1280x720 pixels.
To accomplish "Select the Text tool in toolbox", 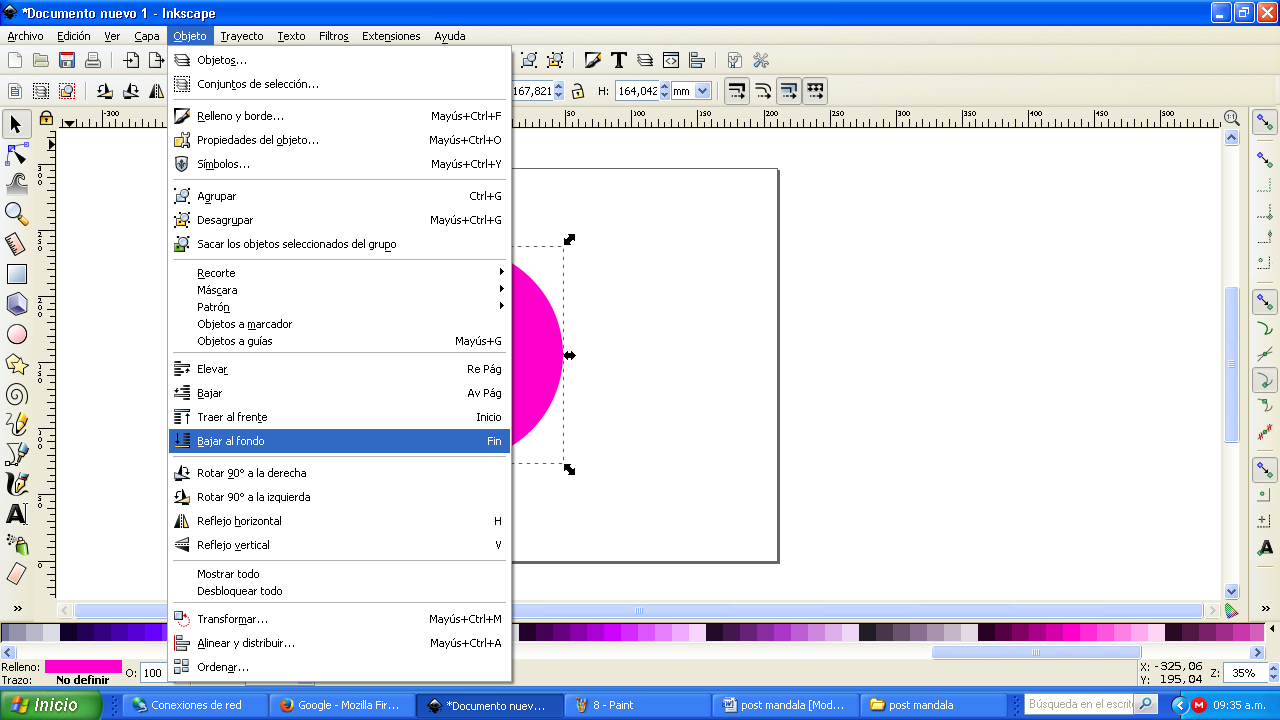I will coord(16,515).
